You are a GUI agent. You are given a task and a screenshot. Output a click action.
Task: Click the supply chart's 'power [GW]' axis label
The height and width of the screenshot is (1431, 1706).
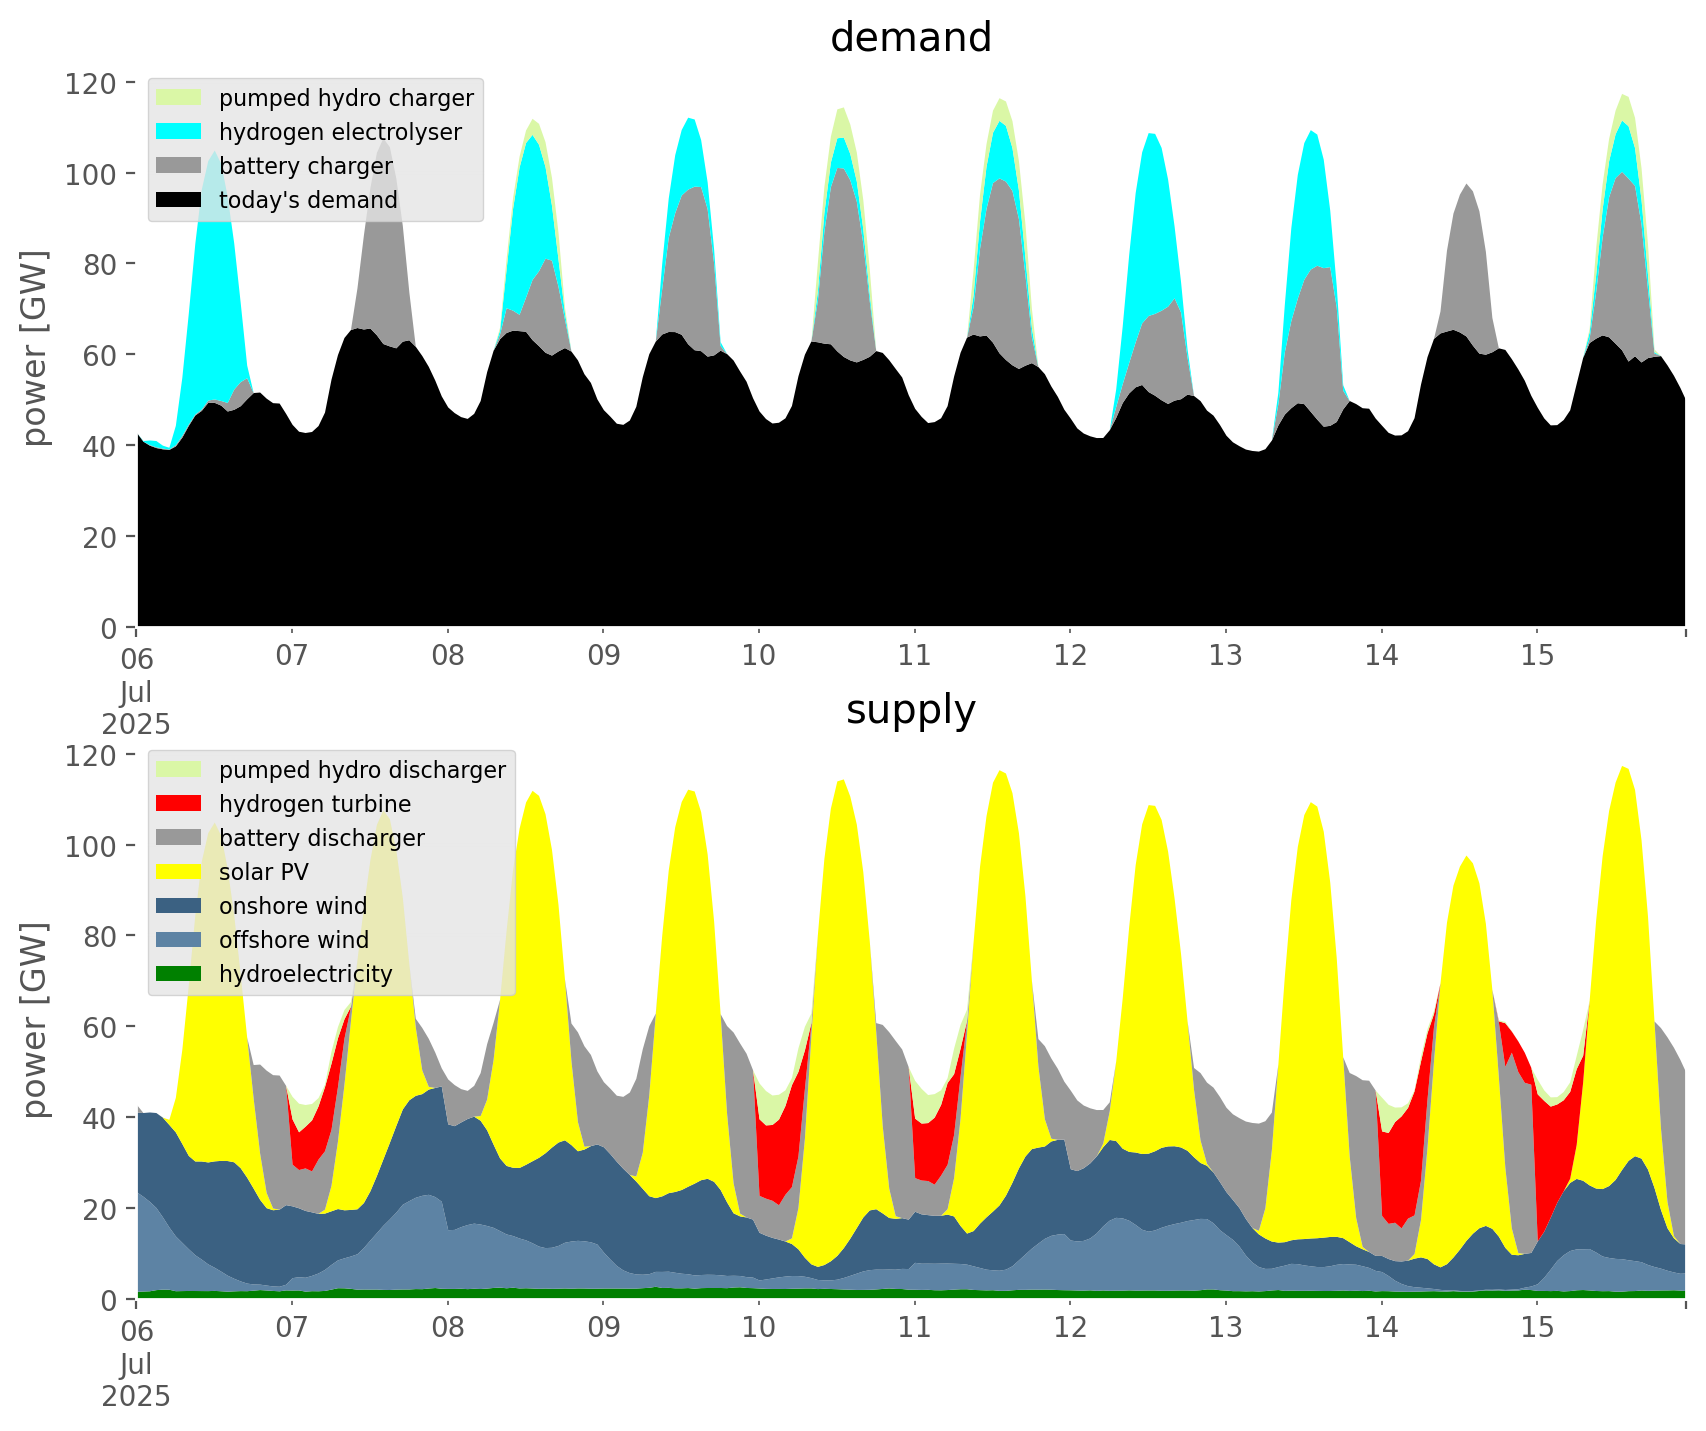click(x=35, y=1020)
